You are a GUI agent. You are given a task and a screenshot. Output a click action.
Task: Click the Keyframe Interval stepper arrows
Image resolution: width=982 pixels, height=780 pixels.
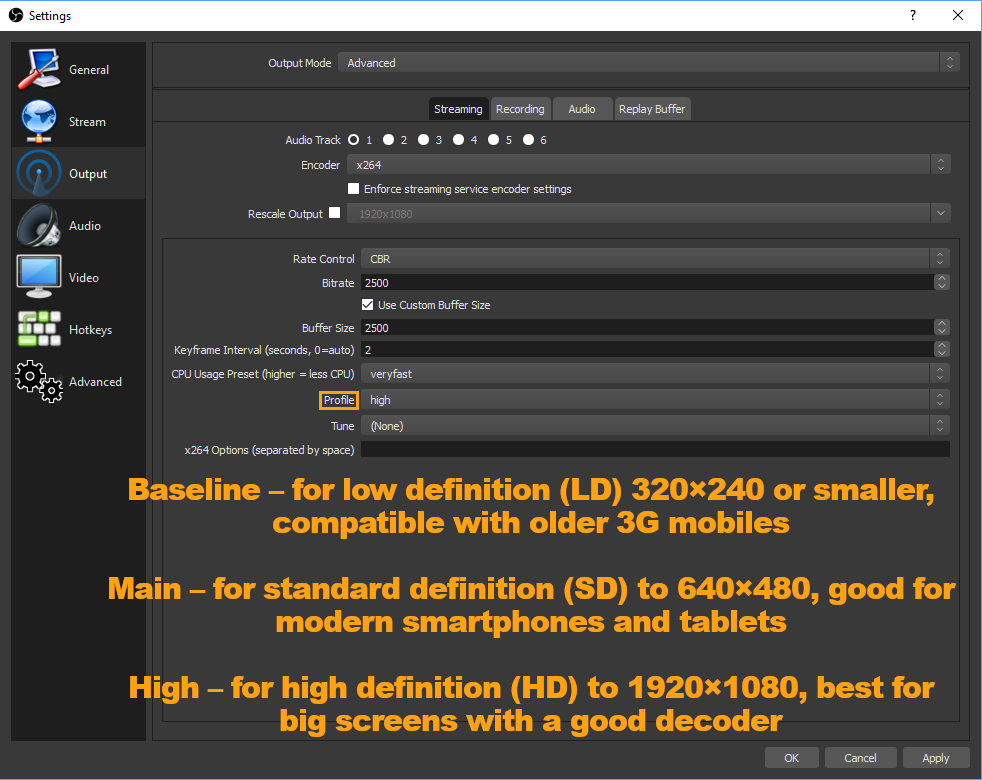coord(941,350)
